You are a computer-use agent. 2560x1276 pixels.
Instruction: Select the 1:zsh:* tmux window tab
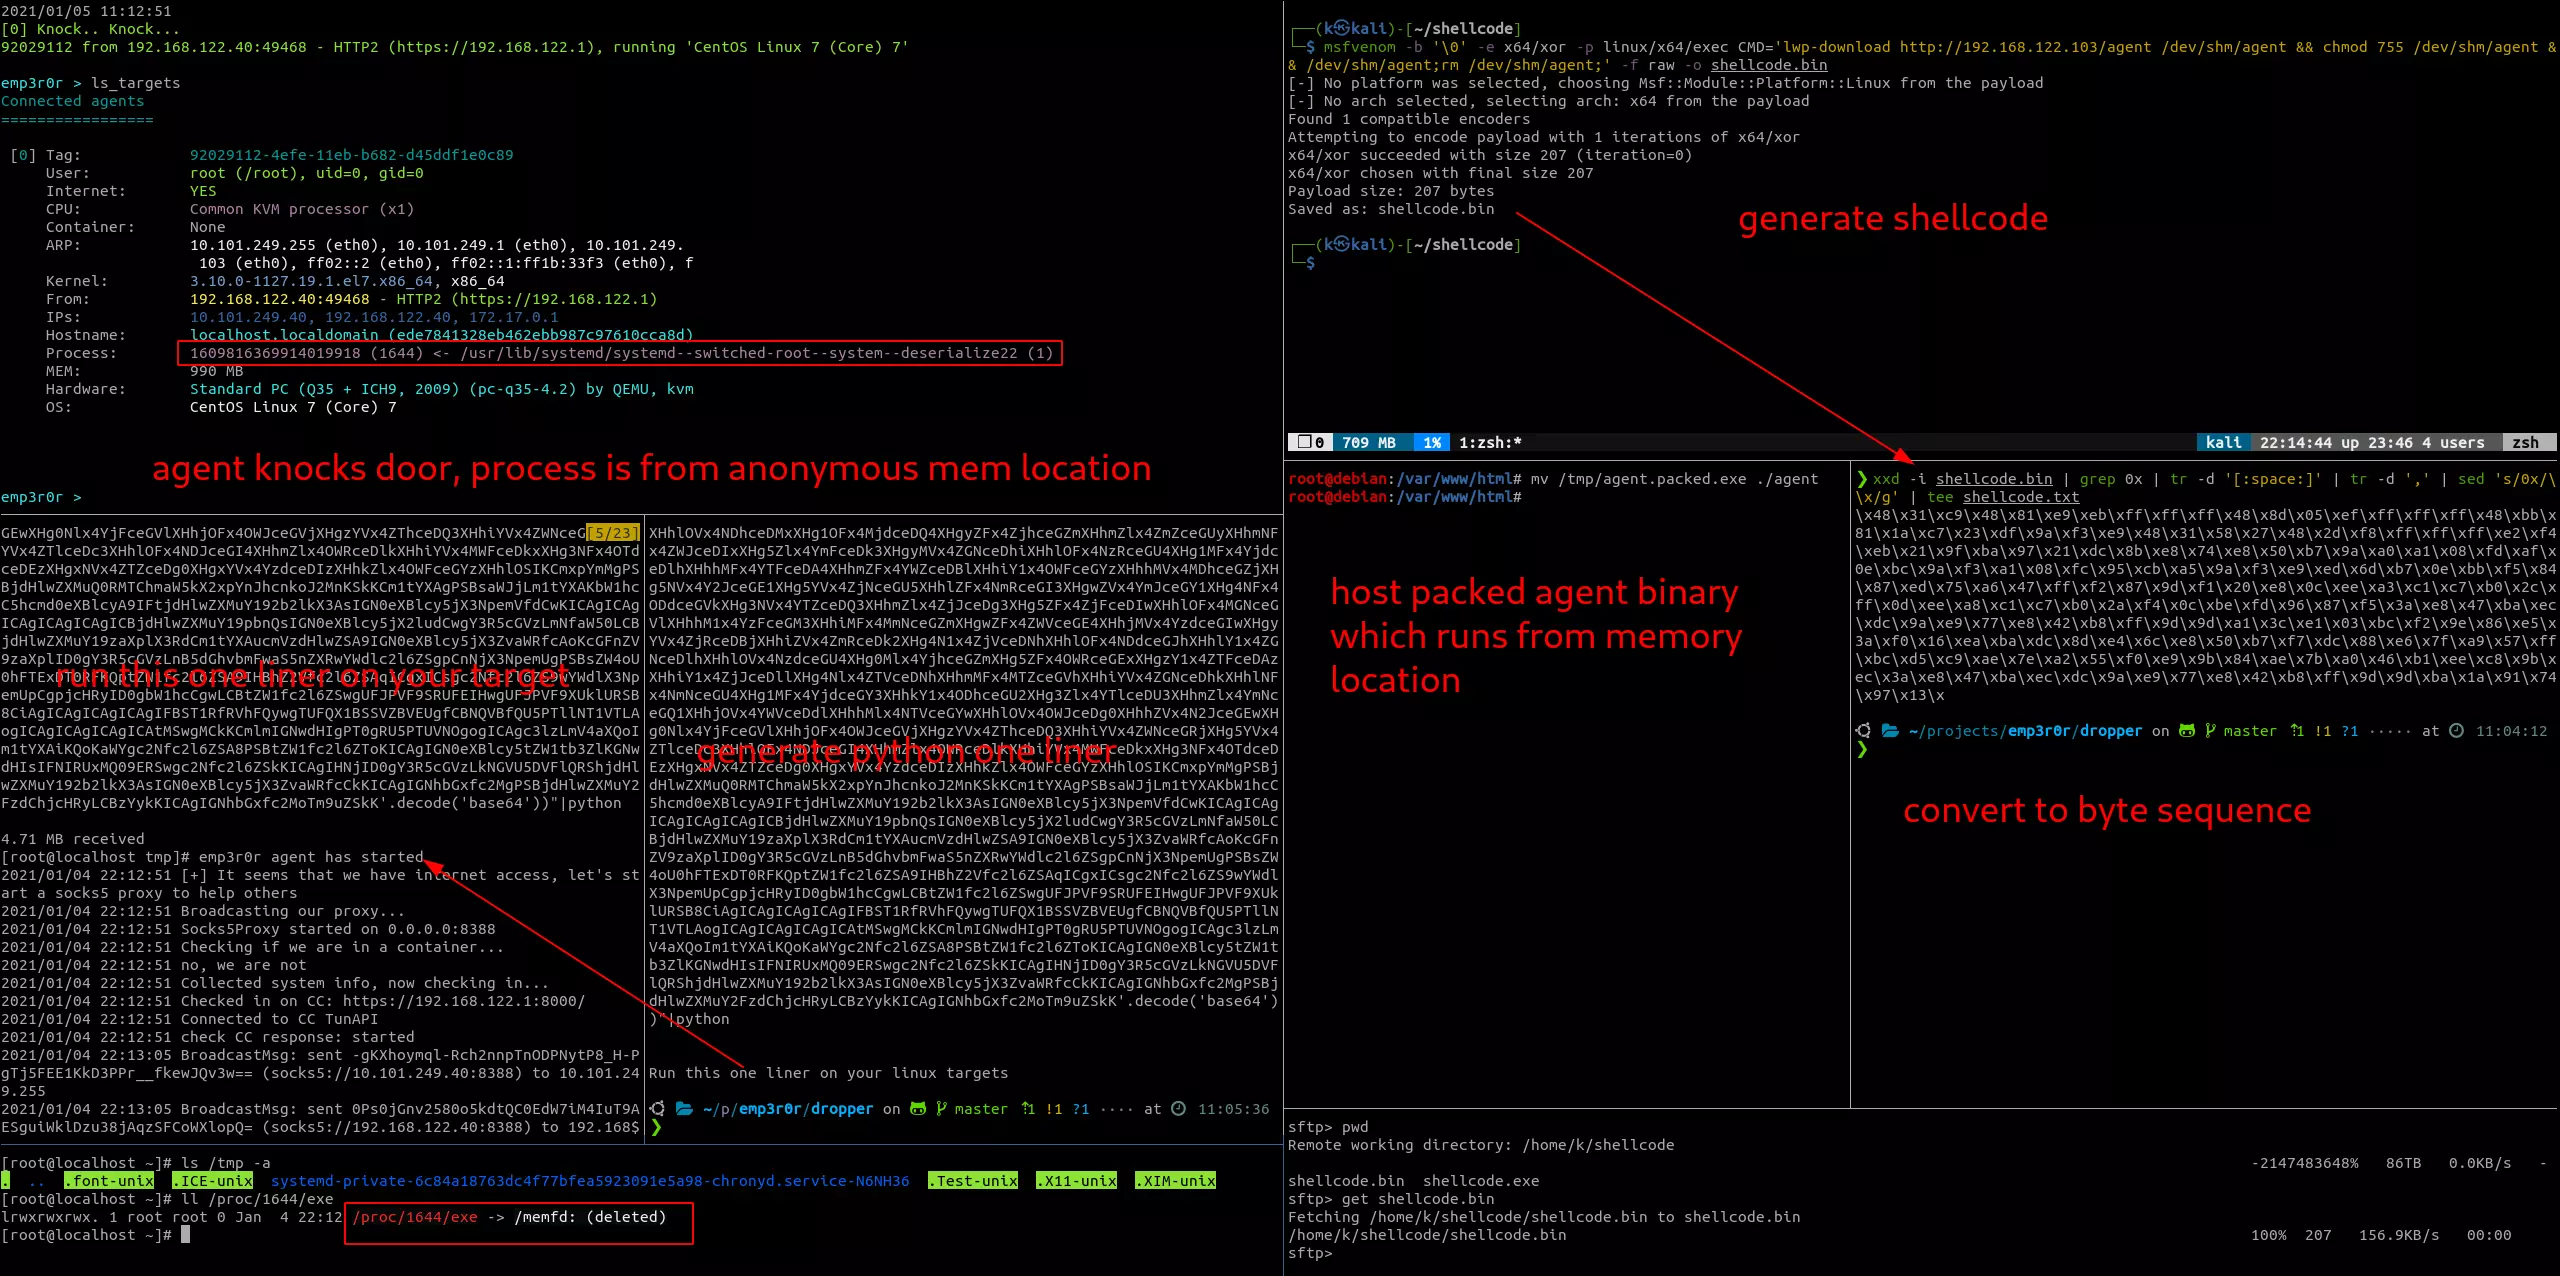point(1489,442)
